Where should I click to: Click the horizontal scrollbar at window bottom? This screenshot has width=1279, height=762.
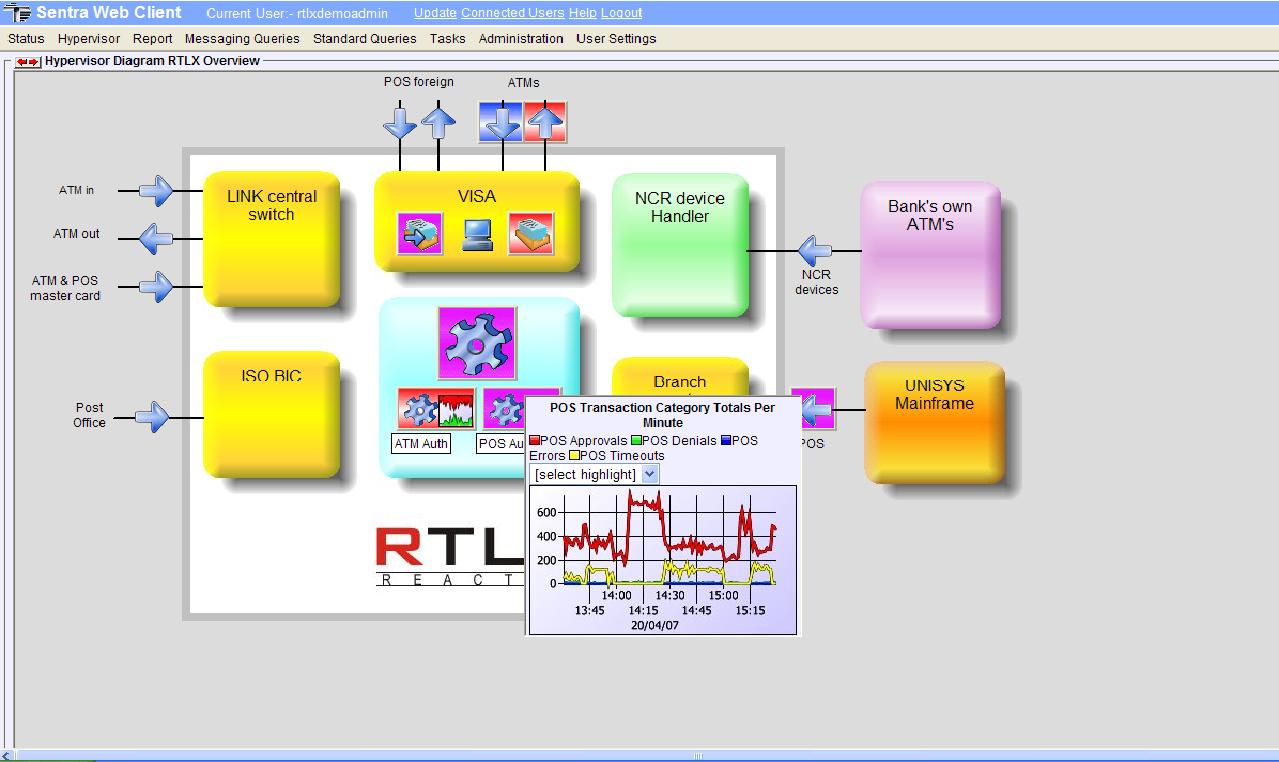(x=639, y=756)
